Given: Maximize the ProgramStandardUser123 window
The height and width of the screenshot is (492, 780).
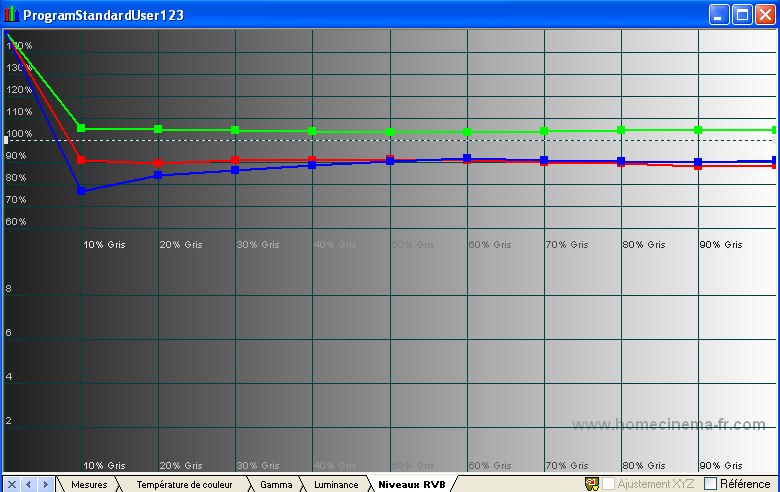Looking at the screenshot, I should click(742, 14).
